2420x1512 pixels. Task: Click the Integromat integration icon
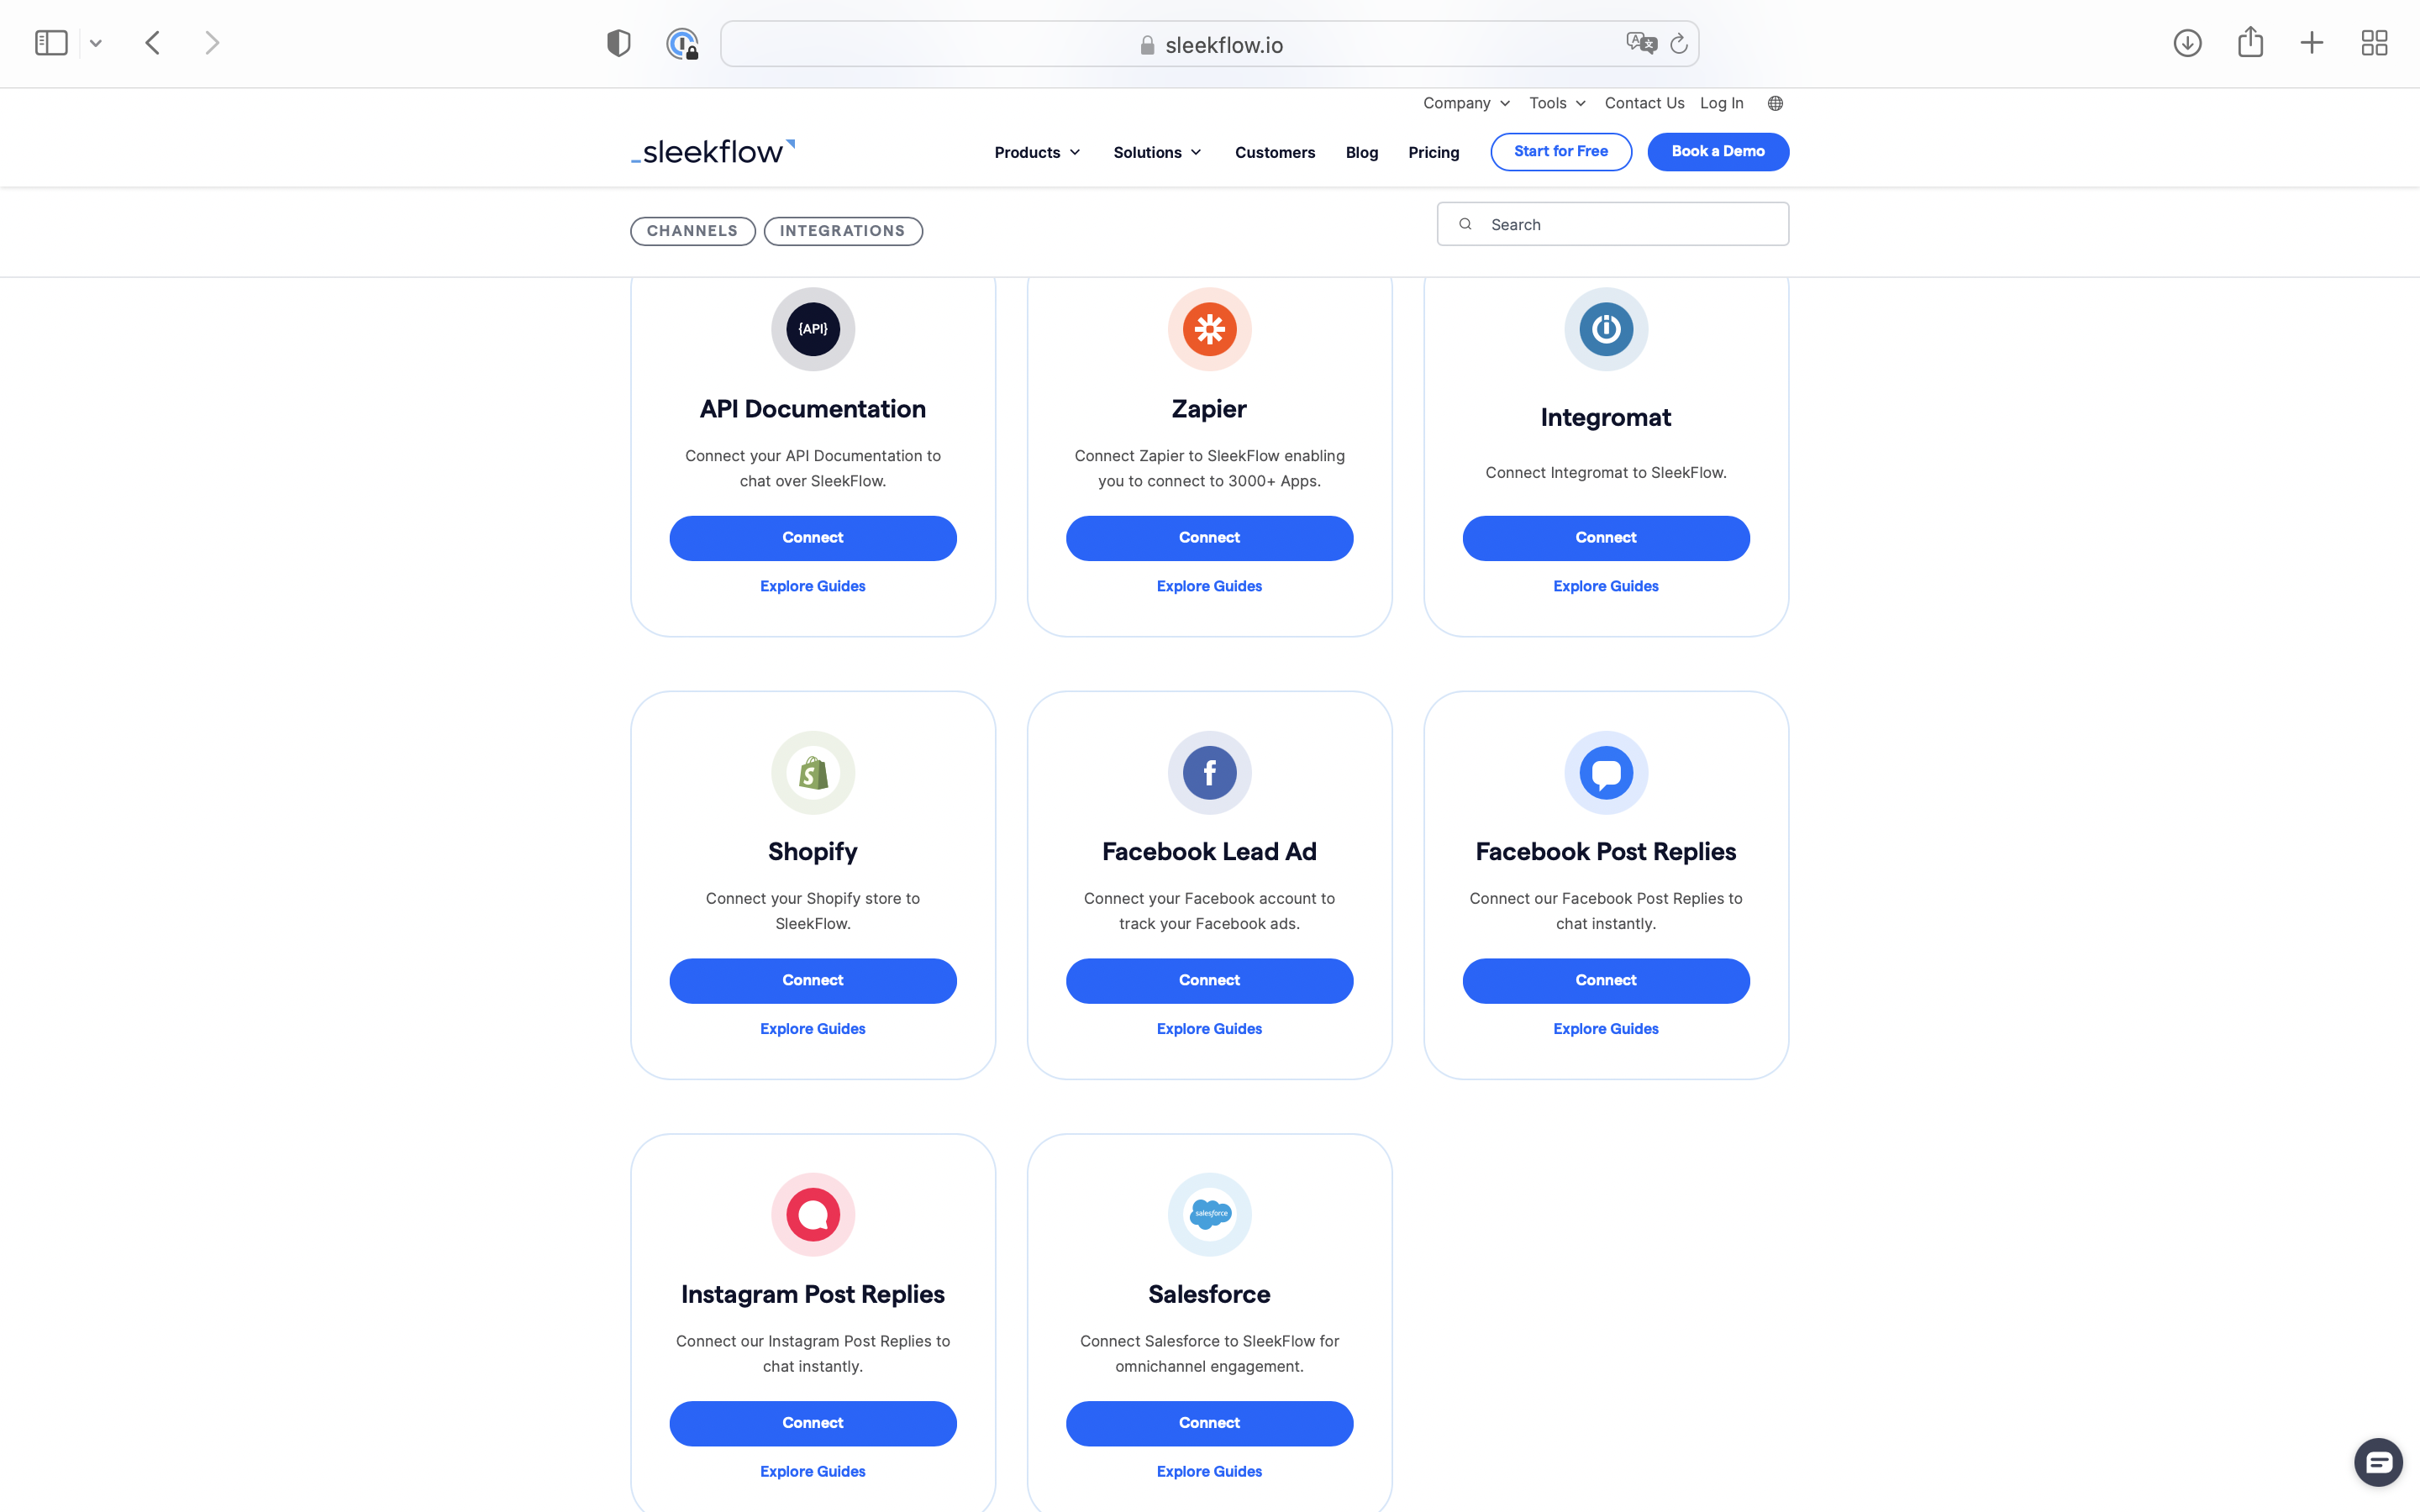click(x=1605, y=329)
